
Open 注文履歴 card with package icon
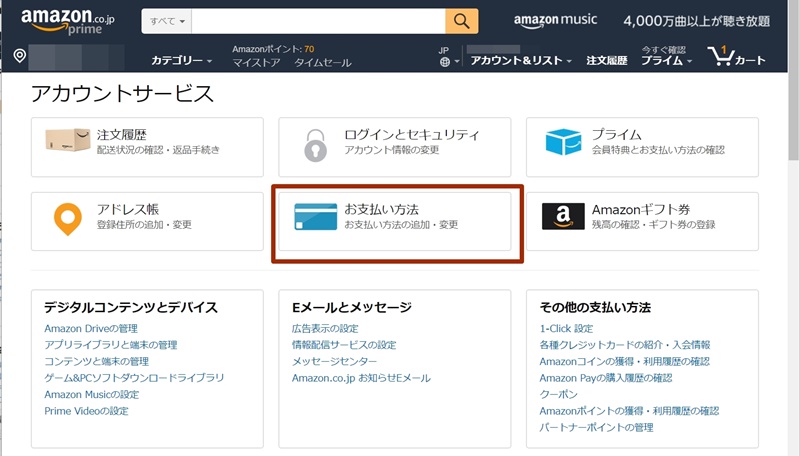pos(147,141)
